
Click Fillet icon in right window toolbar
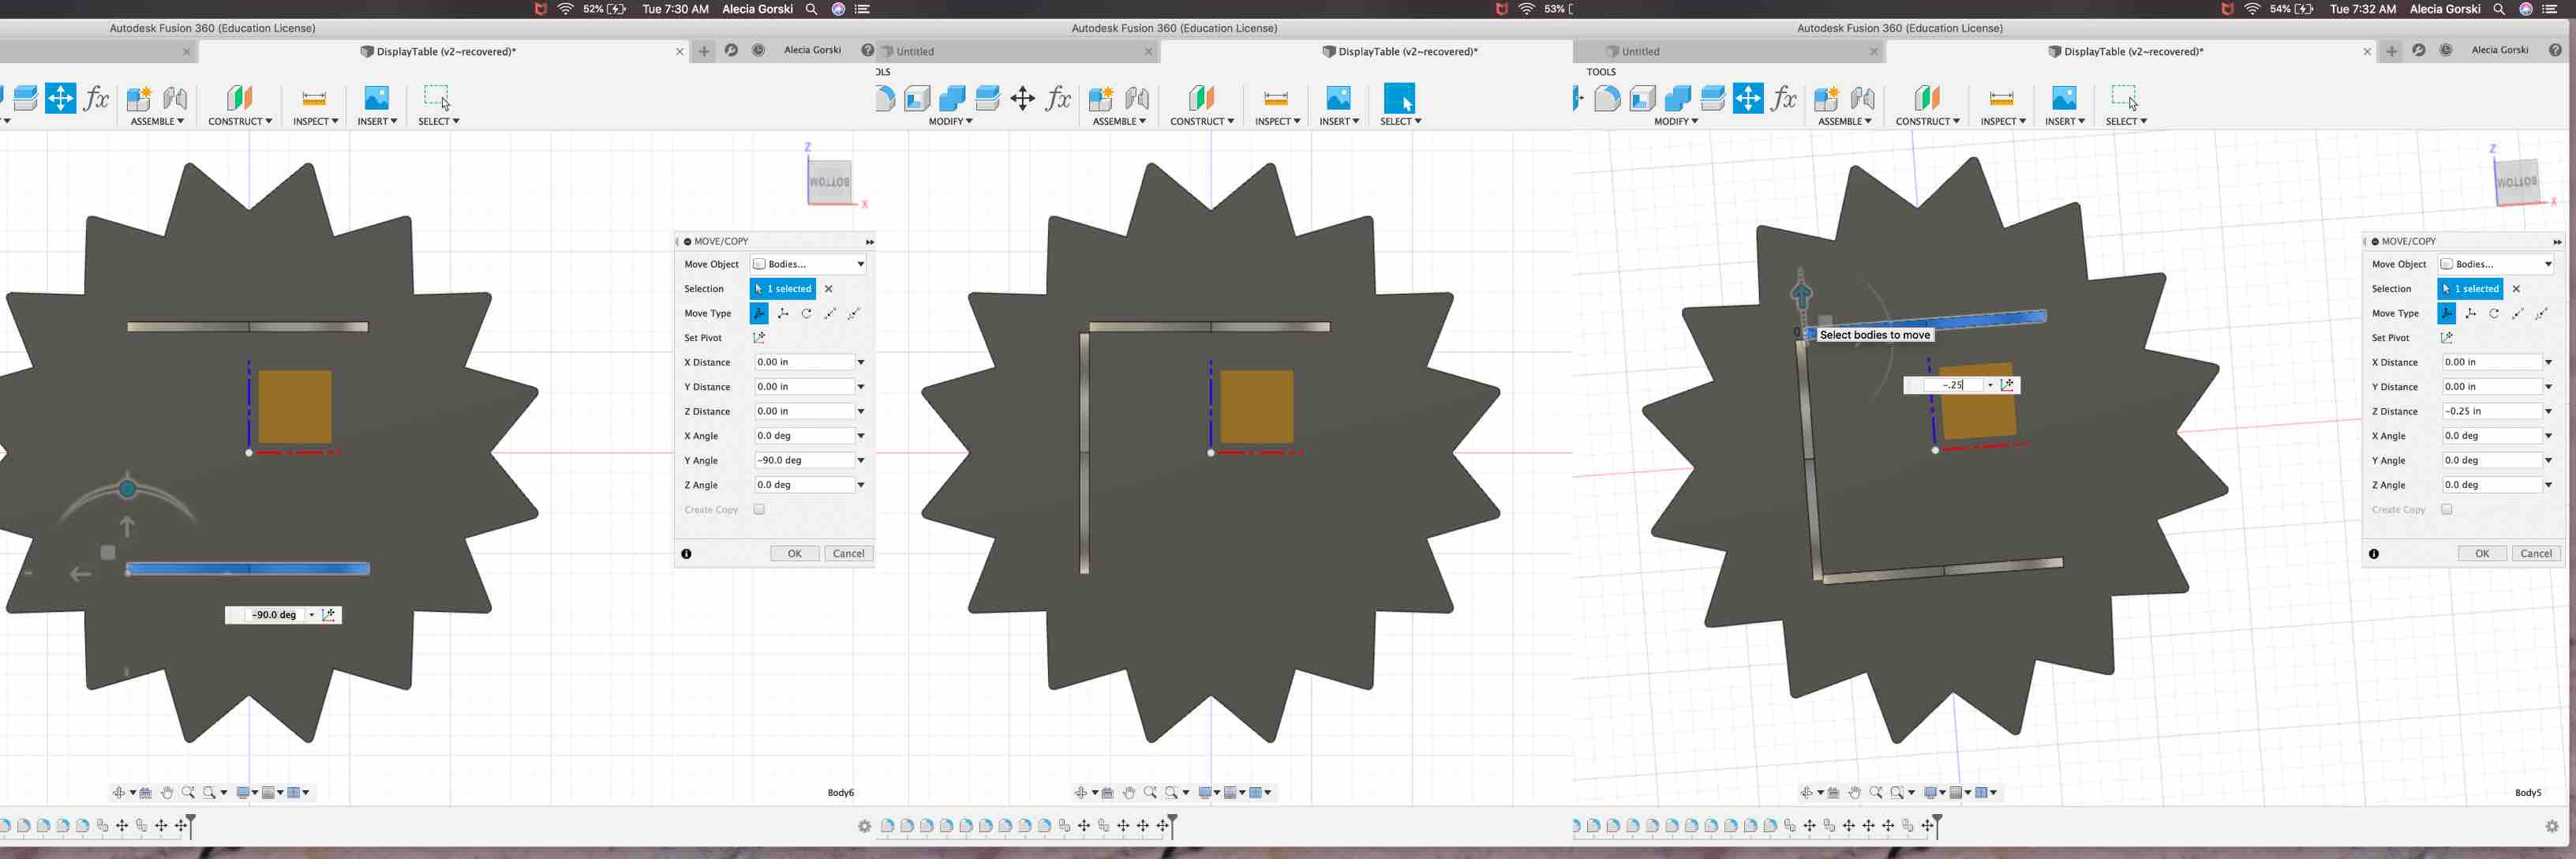tap(1607, 98)
